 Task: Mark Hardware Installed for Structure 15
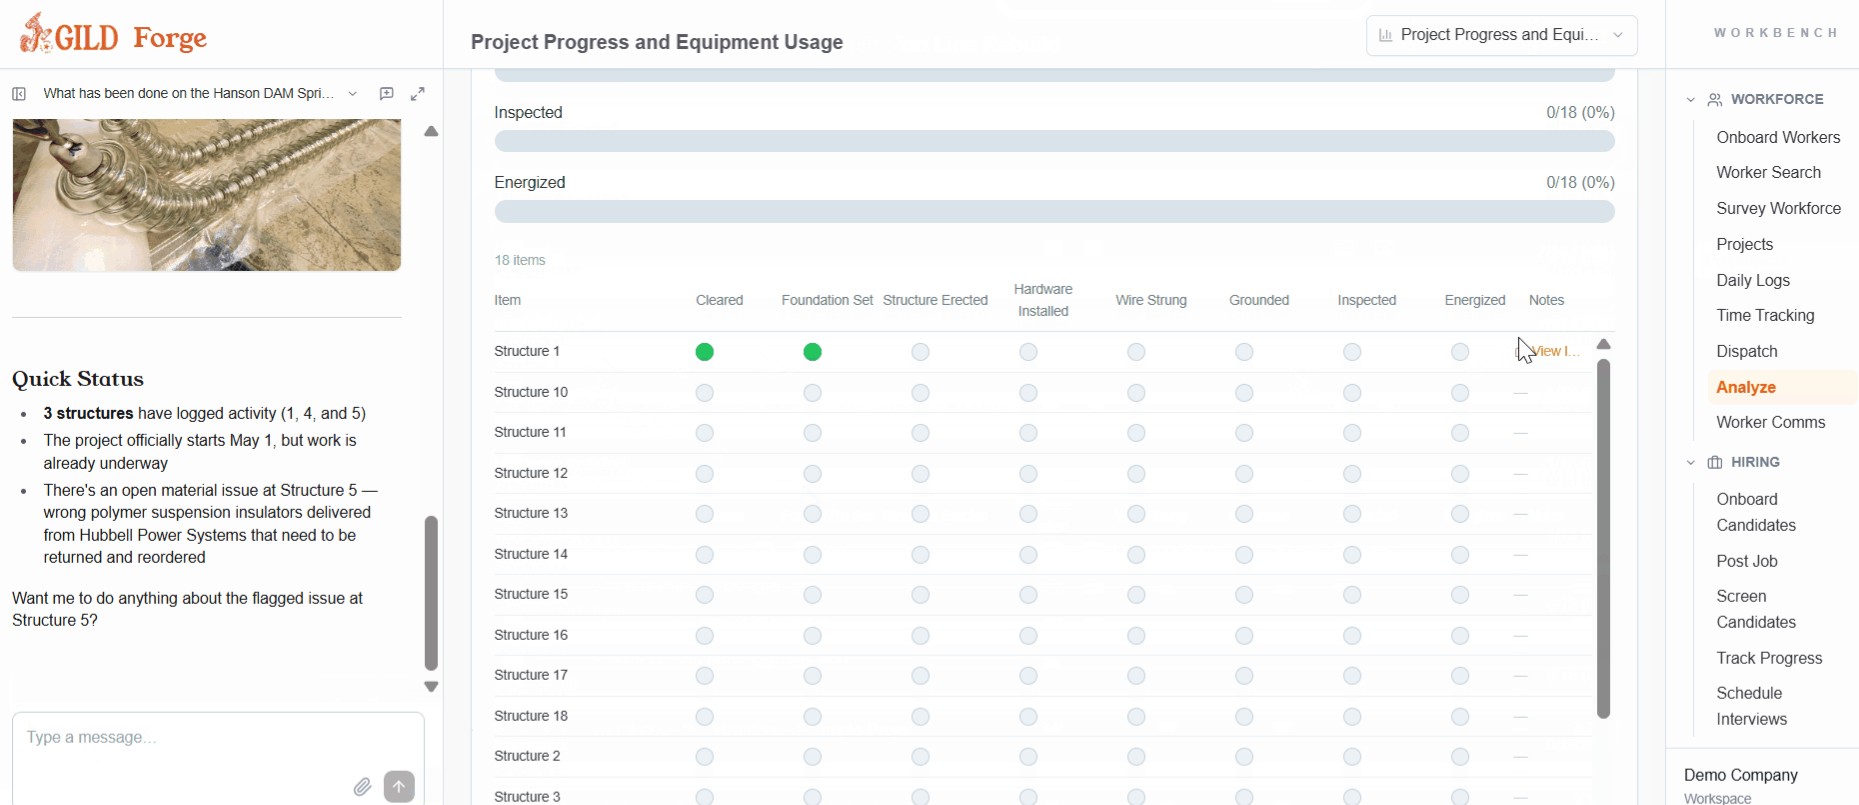coord(1028,595)
